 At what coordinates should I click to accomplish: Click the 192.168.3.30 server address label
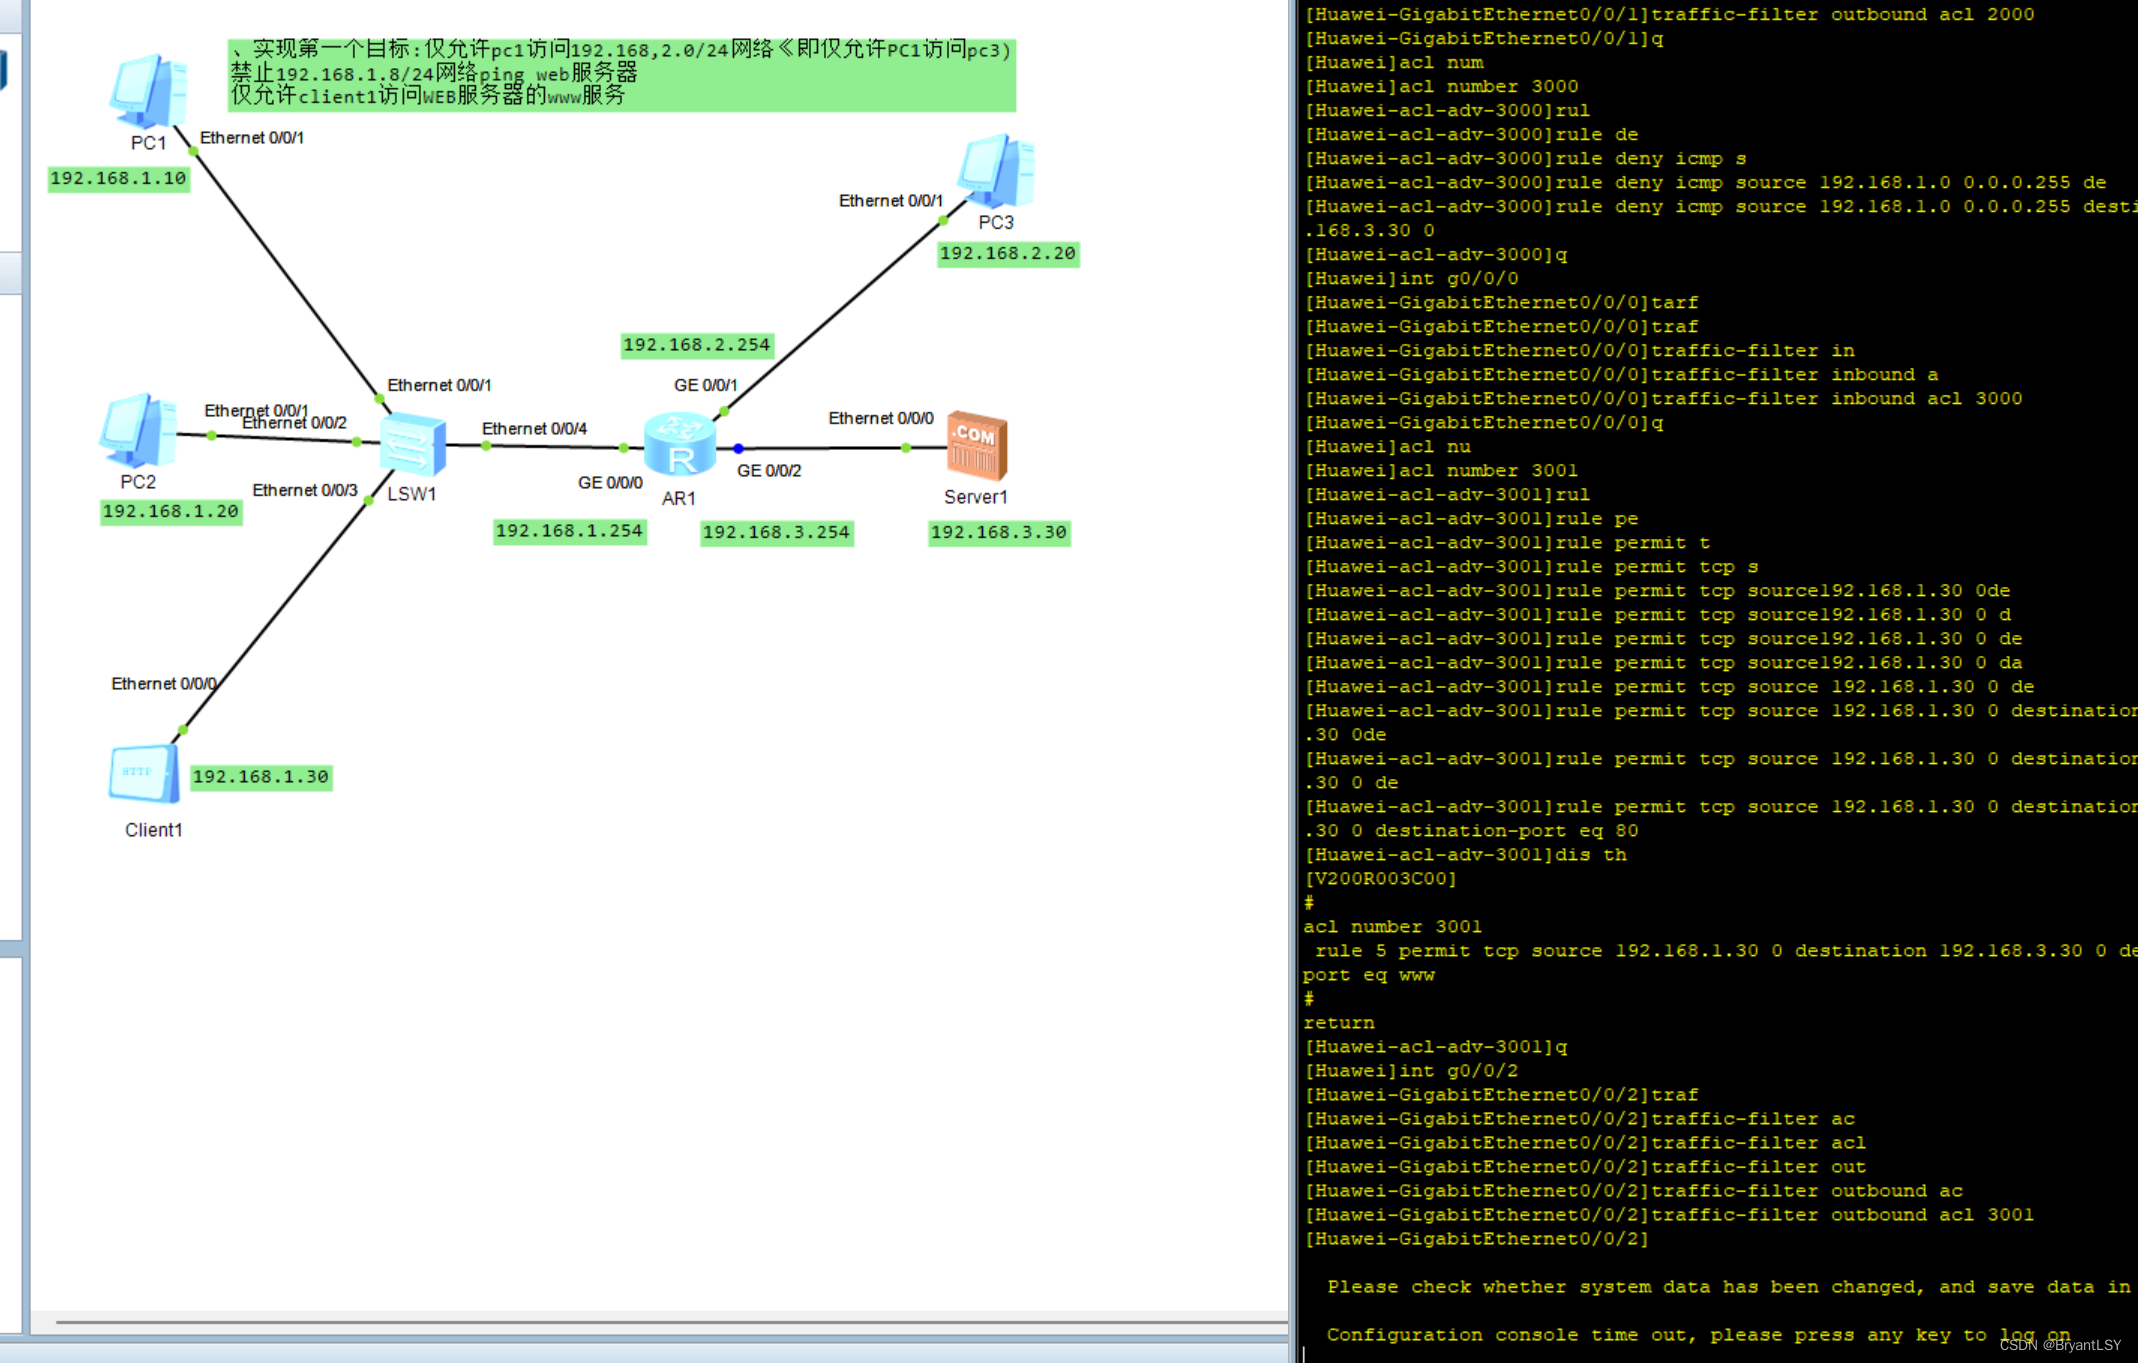(x=998, y=533)
